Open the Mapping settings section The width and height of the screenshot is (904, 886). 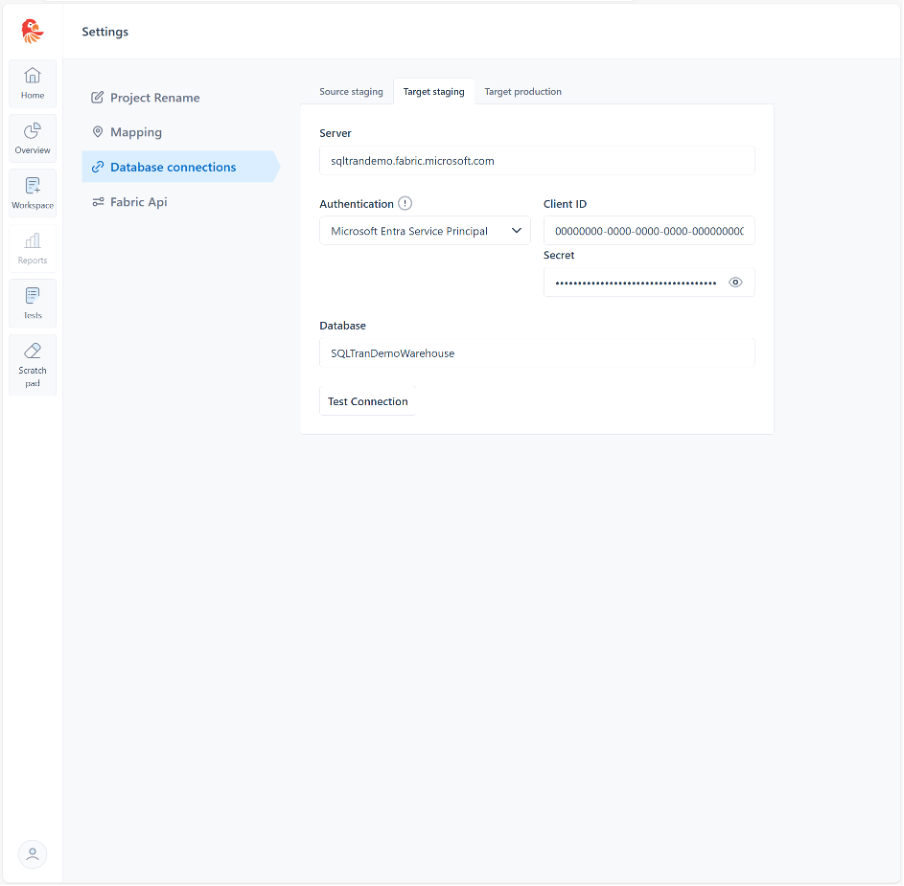coord(135,132)
